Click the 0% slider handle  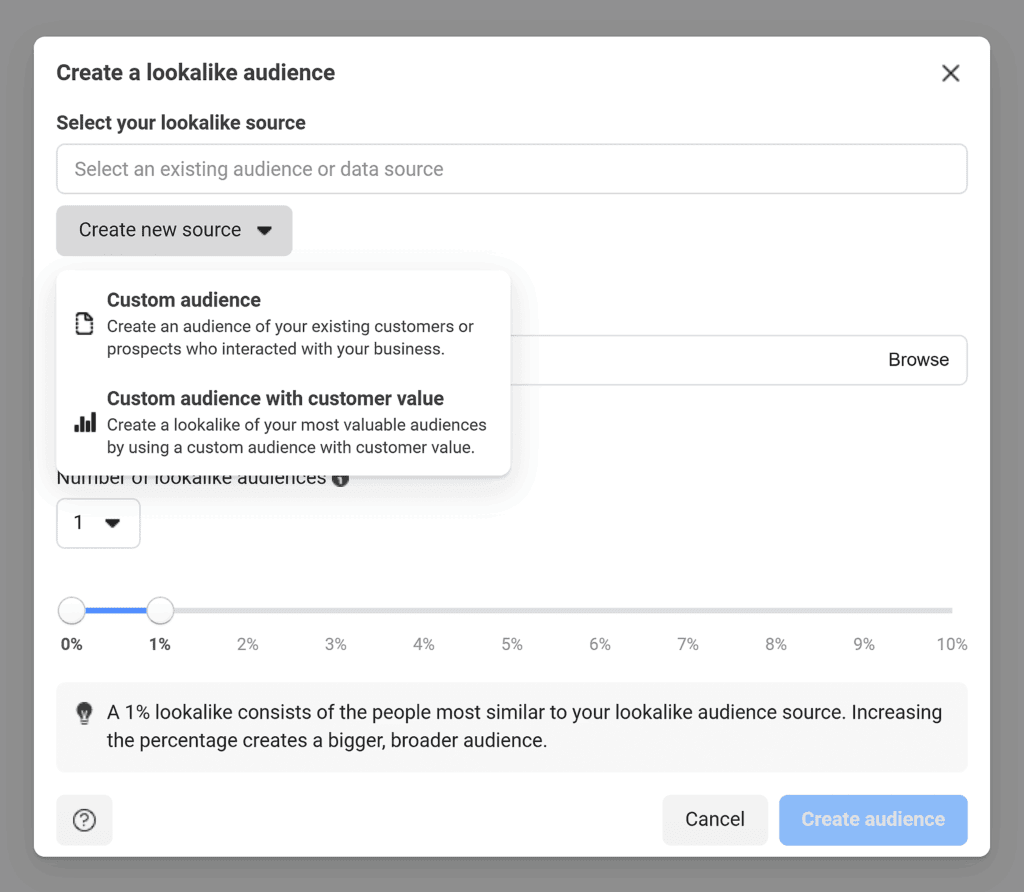(x=71, y=610)
